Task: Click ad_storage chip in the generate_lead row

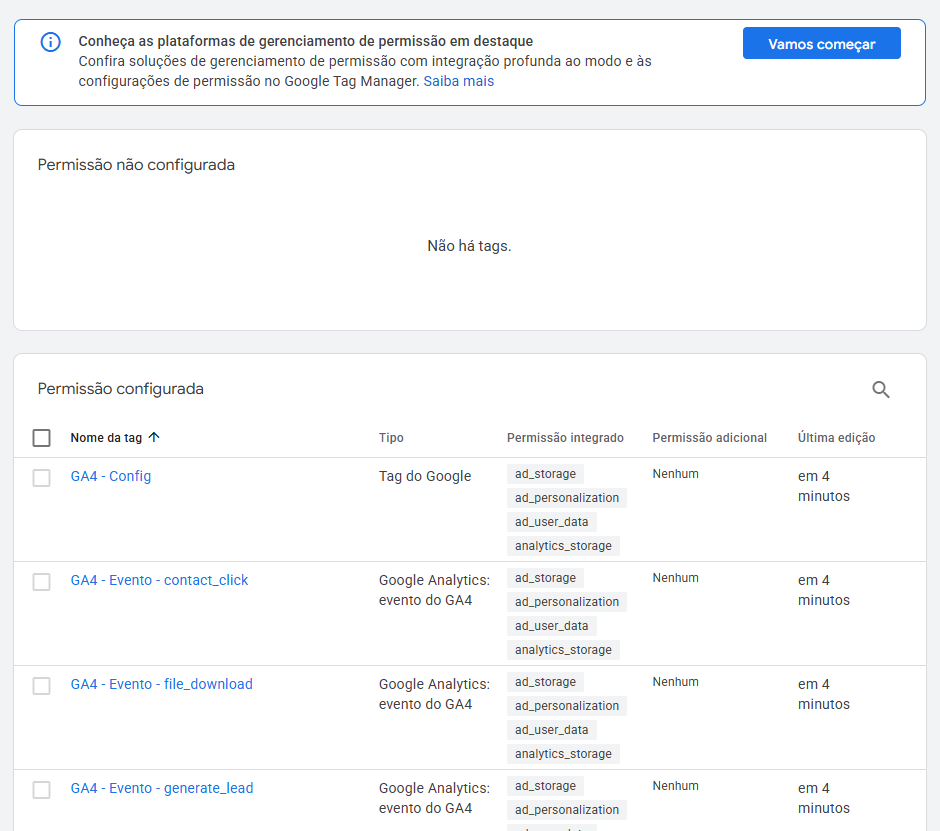Action: (x=545, y=785)
